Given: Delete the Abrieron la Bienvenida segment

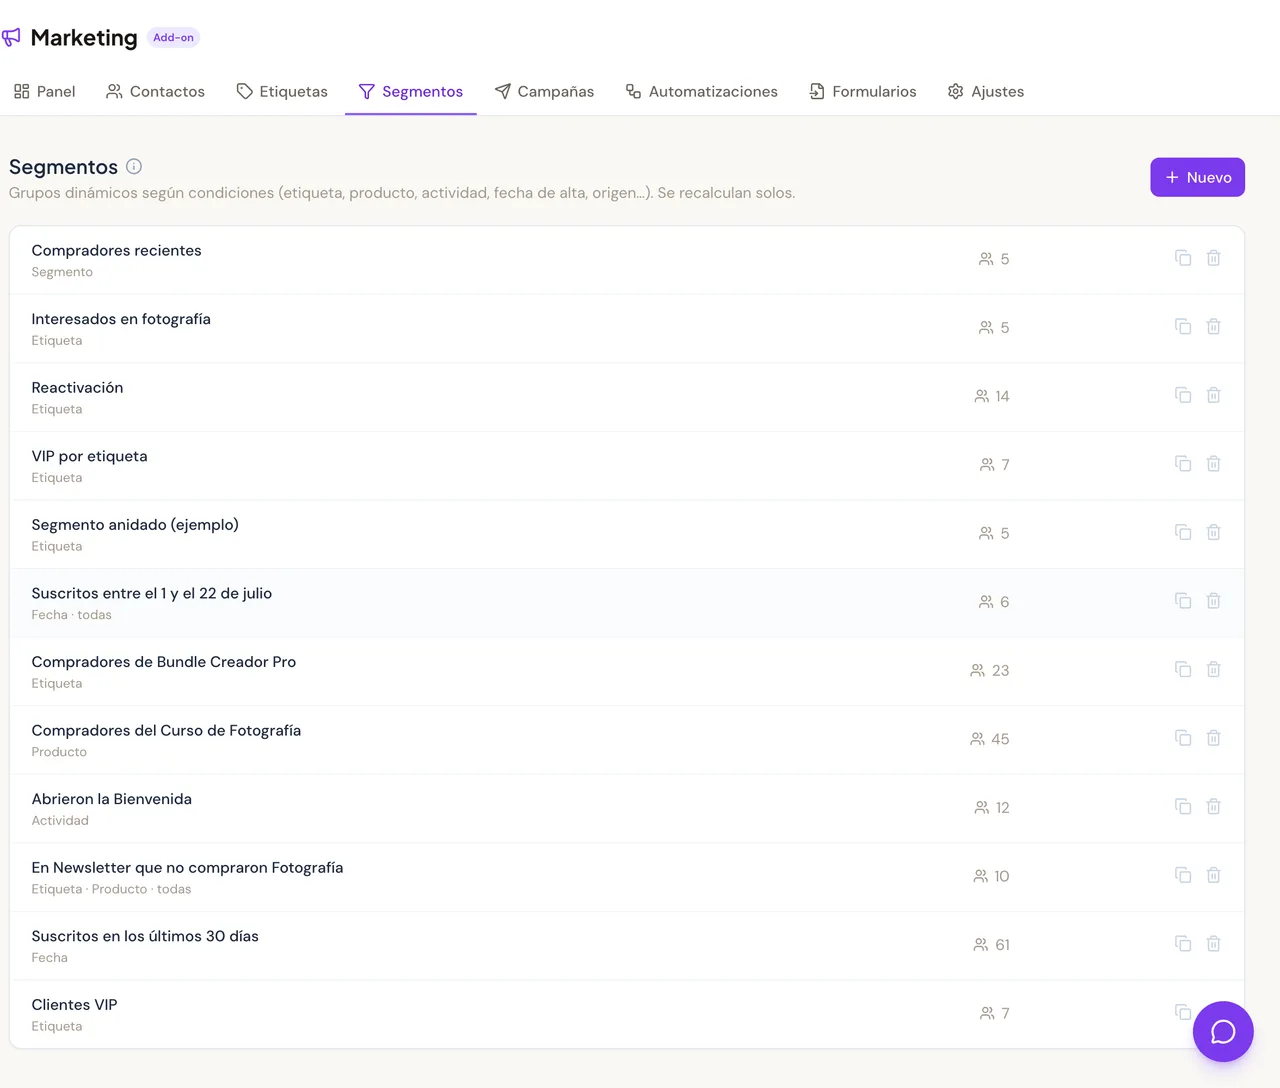Looking at the screenshot, I should 1213,806.
